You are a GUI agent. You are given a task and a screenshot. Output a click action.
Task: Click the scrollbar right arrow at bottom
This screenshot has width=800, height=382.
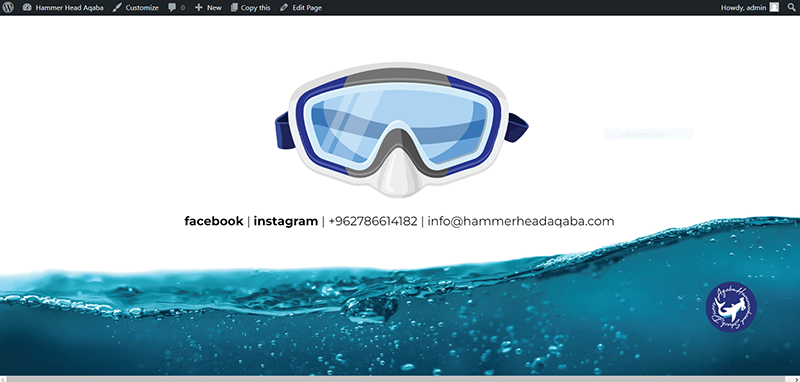[x=796, y=379]
